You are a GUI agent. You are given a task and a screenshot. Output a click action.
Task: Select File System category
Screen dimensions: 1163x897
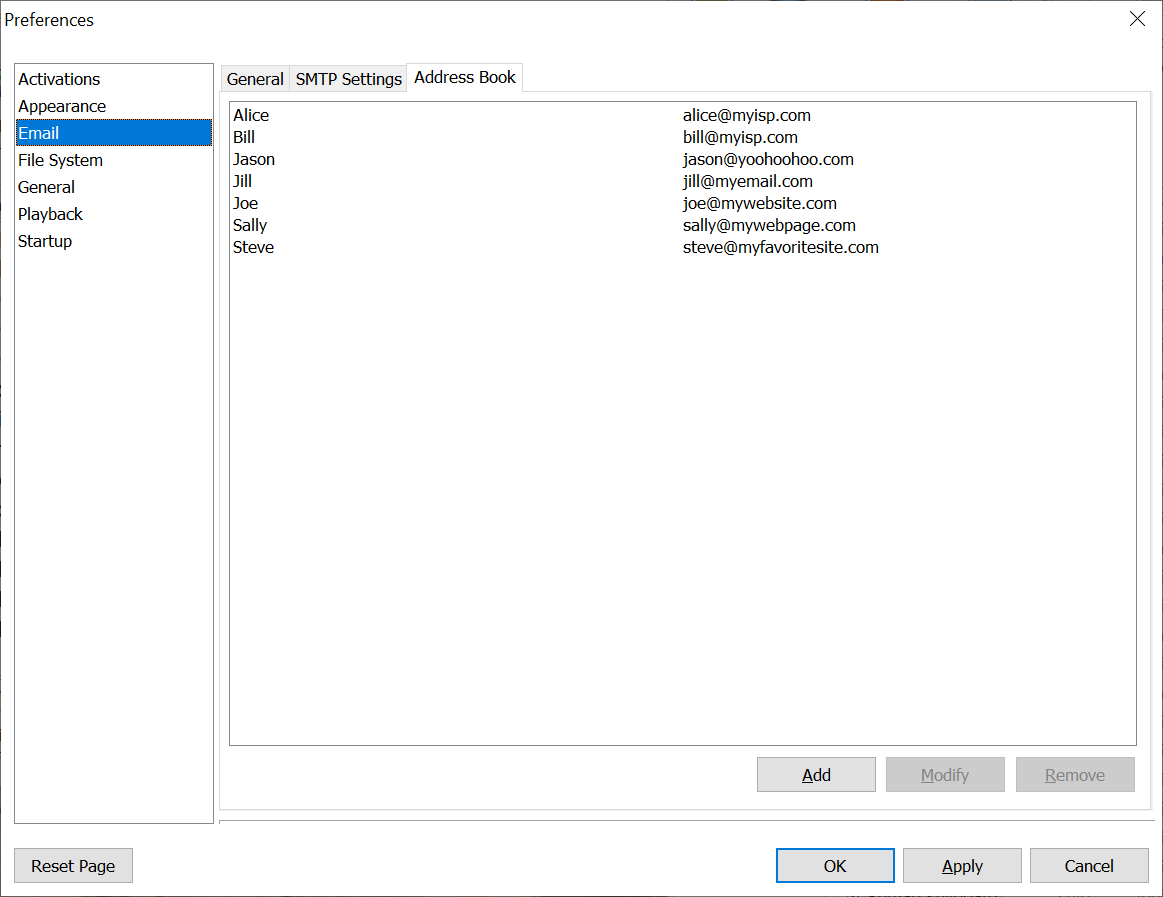point(60,160)
